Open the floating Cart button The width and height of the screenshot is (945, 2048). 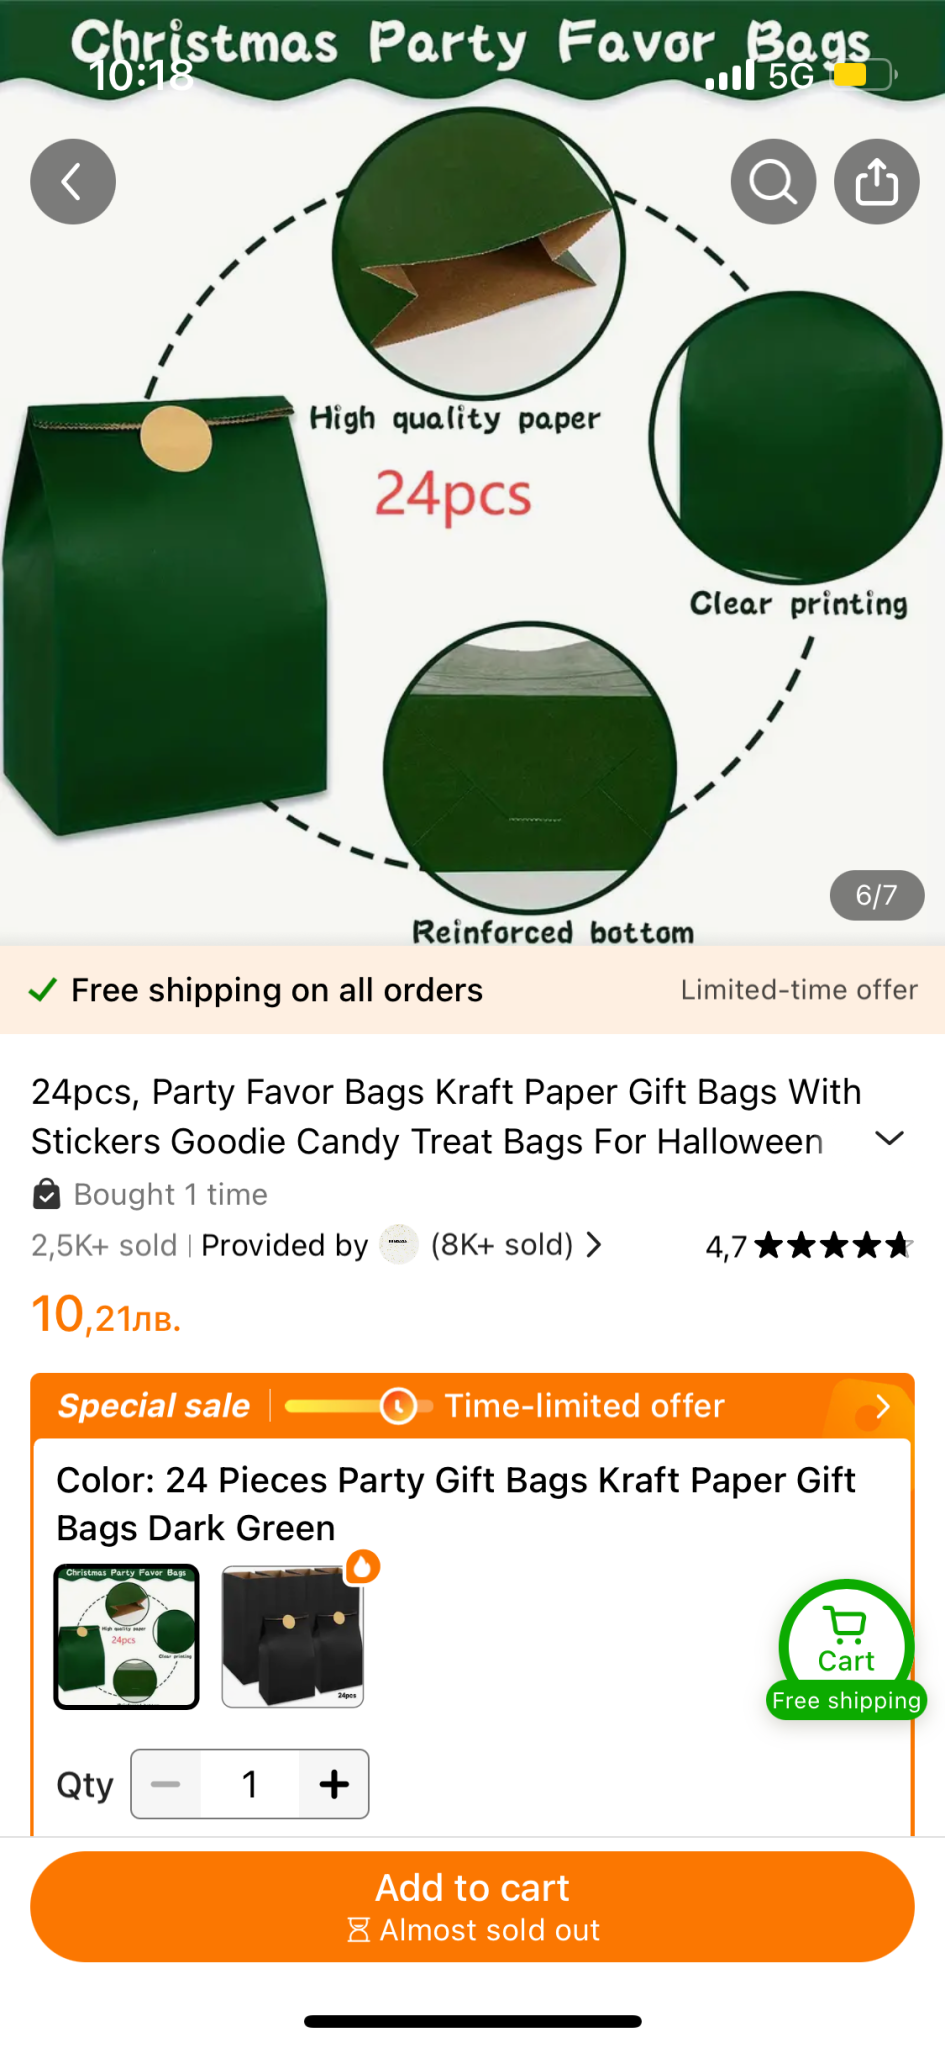click(846, 1647)
